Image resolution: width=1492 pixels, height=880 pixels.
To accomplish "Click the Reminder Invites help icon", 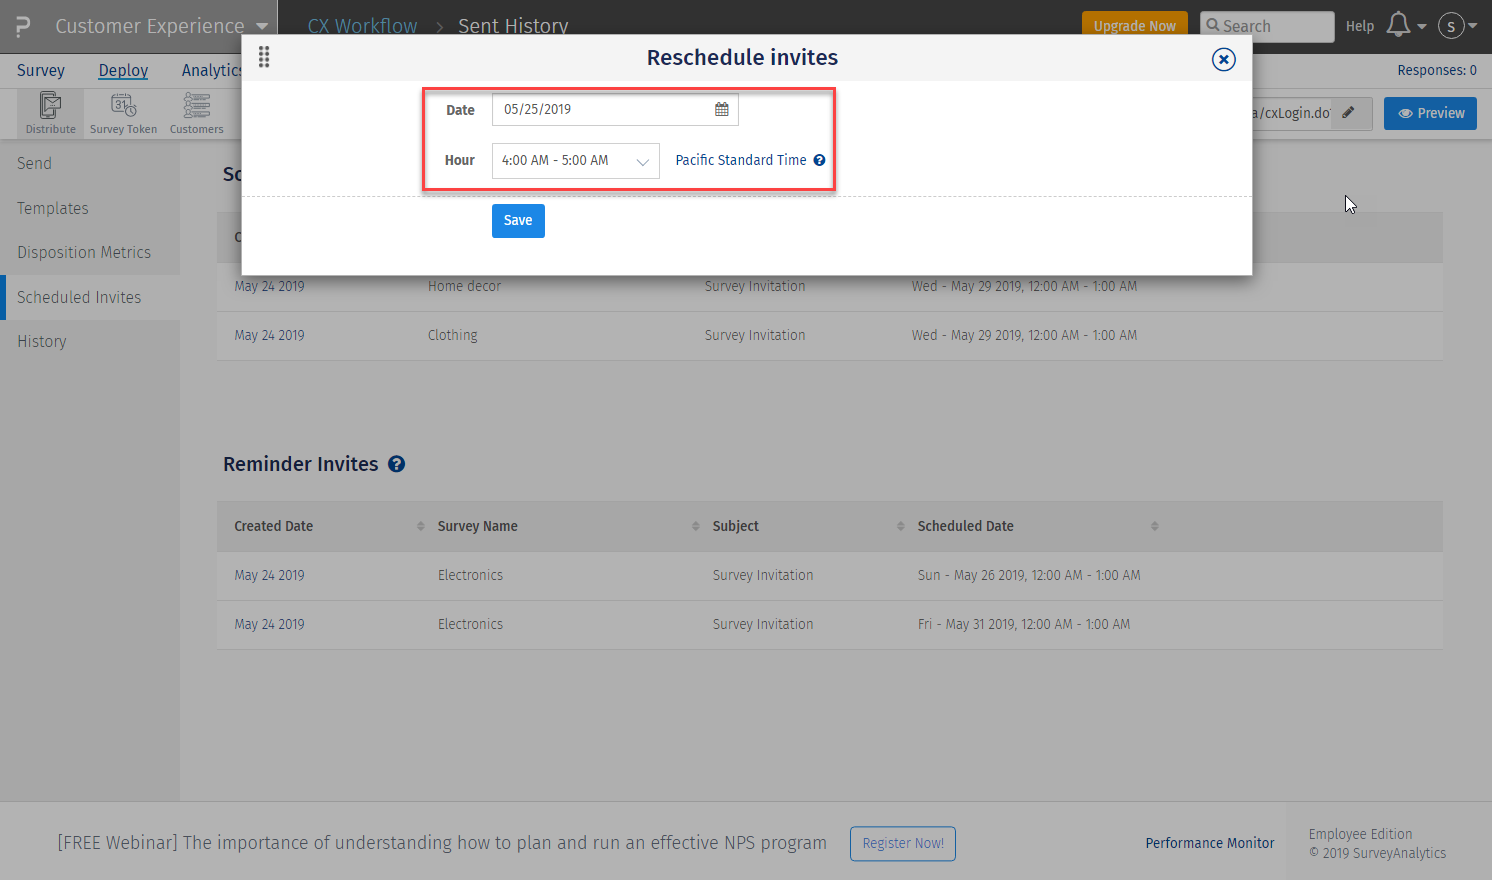I will [x=397, y=464].
